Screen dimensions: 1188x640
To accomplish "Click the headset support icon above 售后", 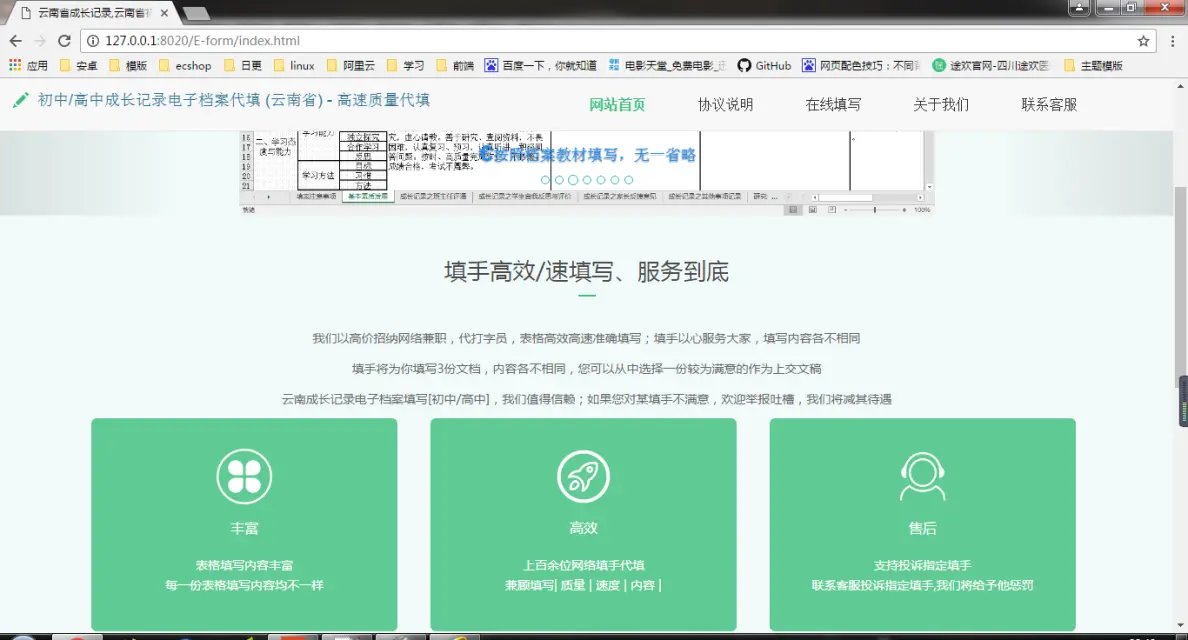I will click(x=922, y=476).
